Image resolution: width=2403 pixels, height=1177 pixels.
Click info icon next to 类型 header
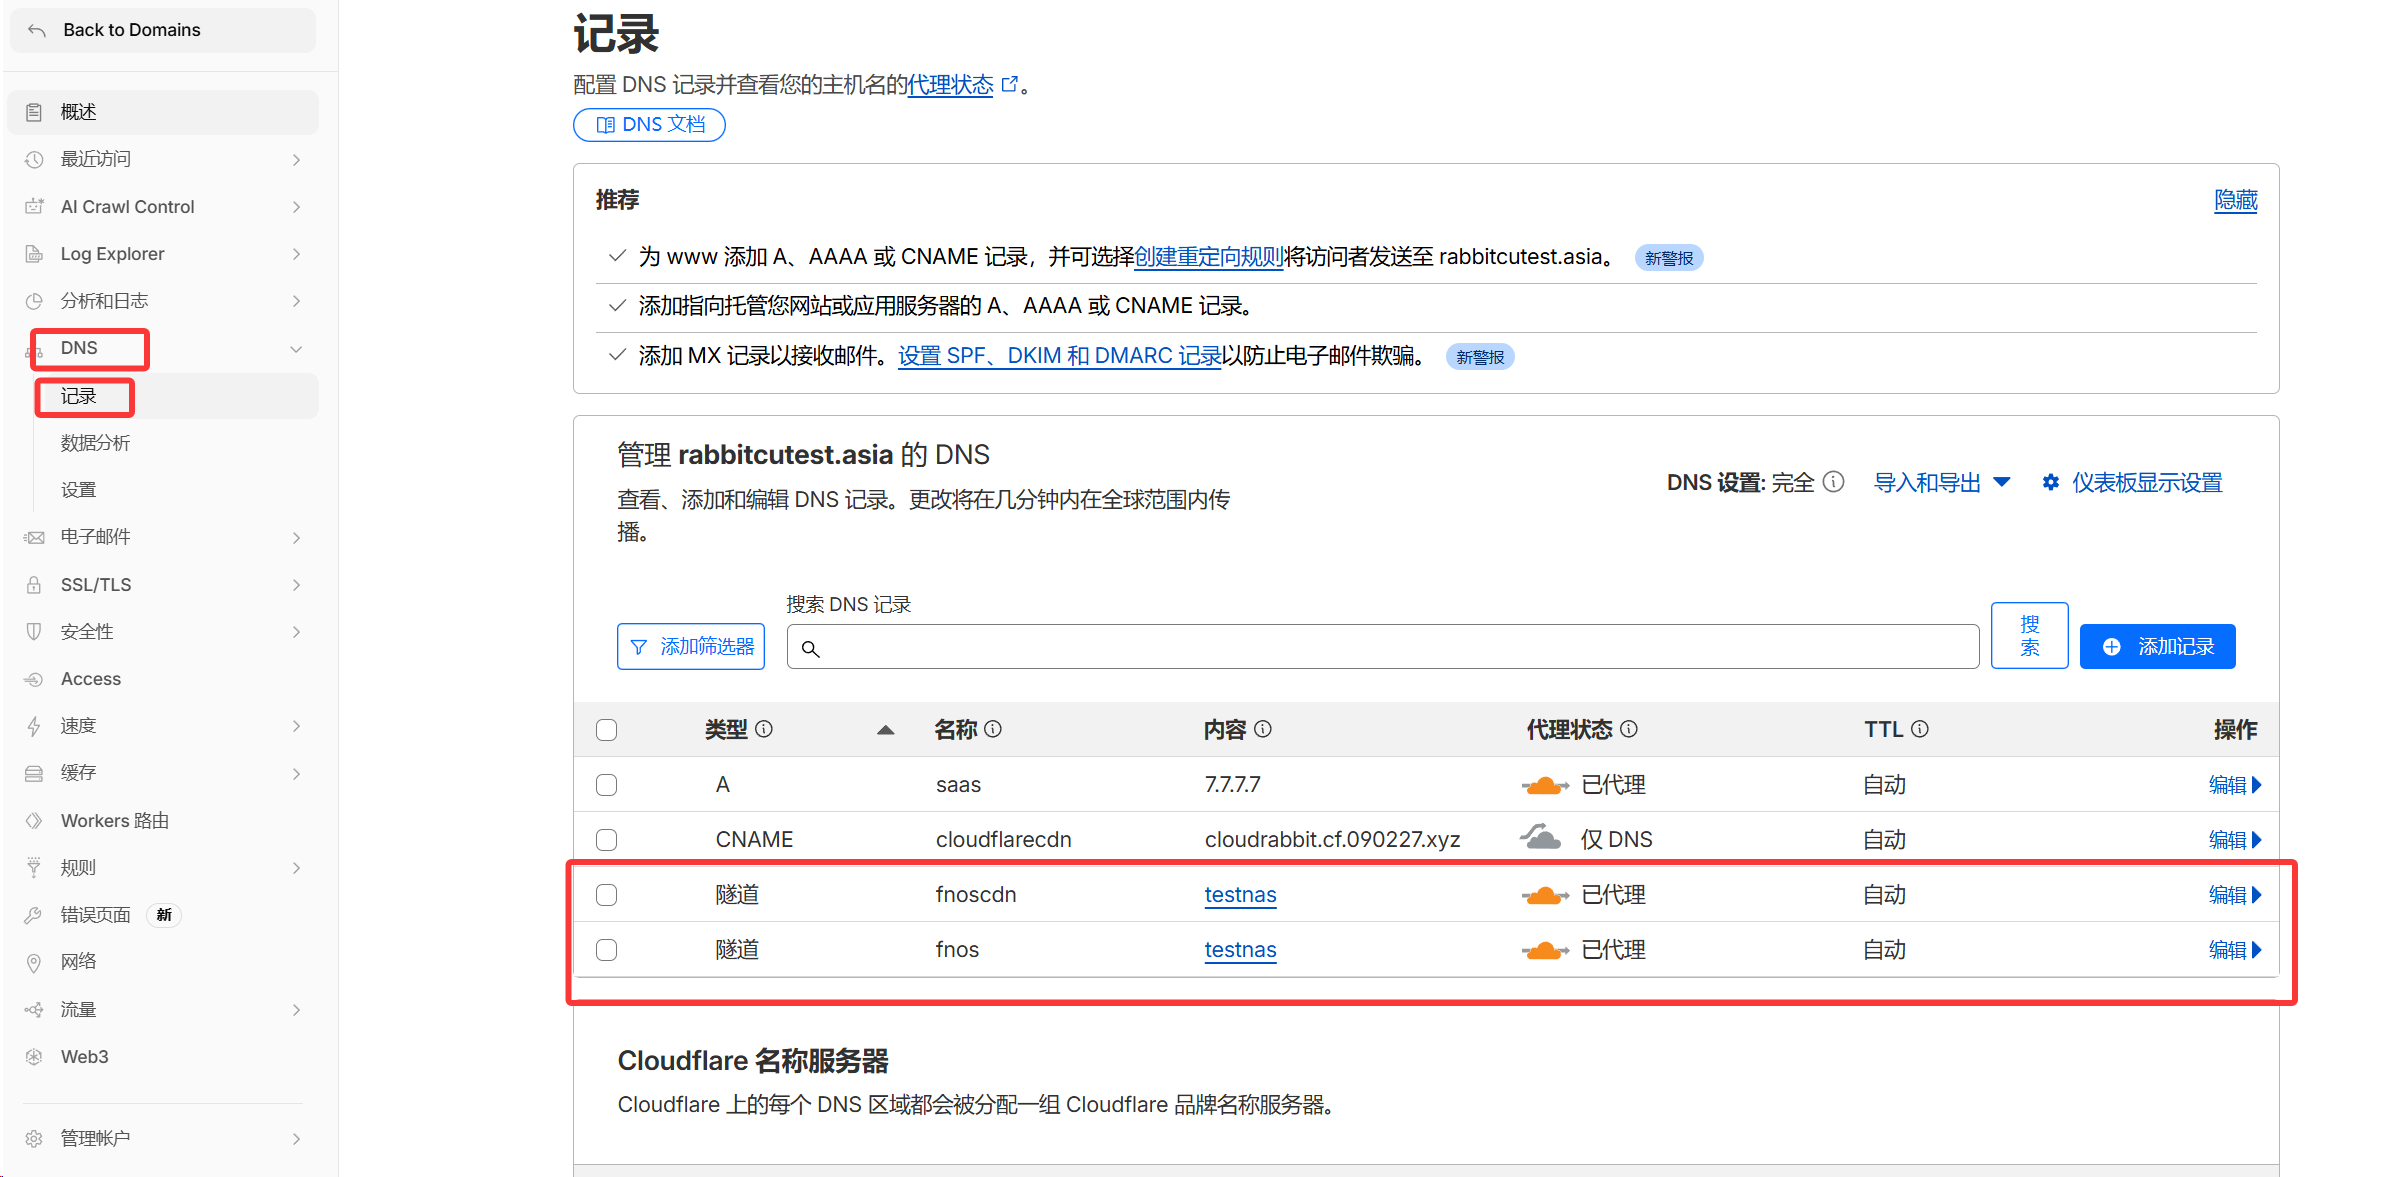click(764, 729)
